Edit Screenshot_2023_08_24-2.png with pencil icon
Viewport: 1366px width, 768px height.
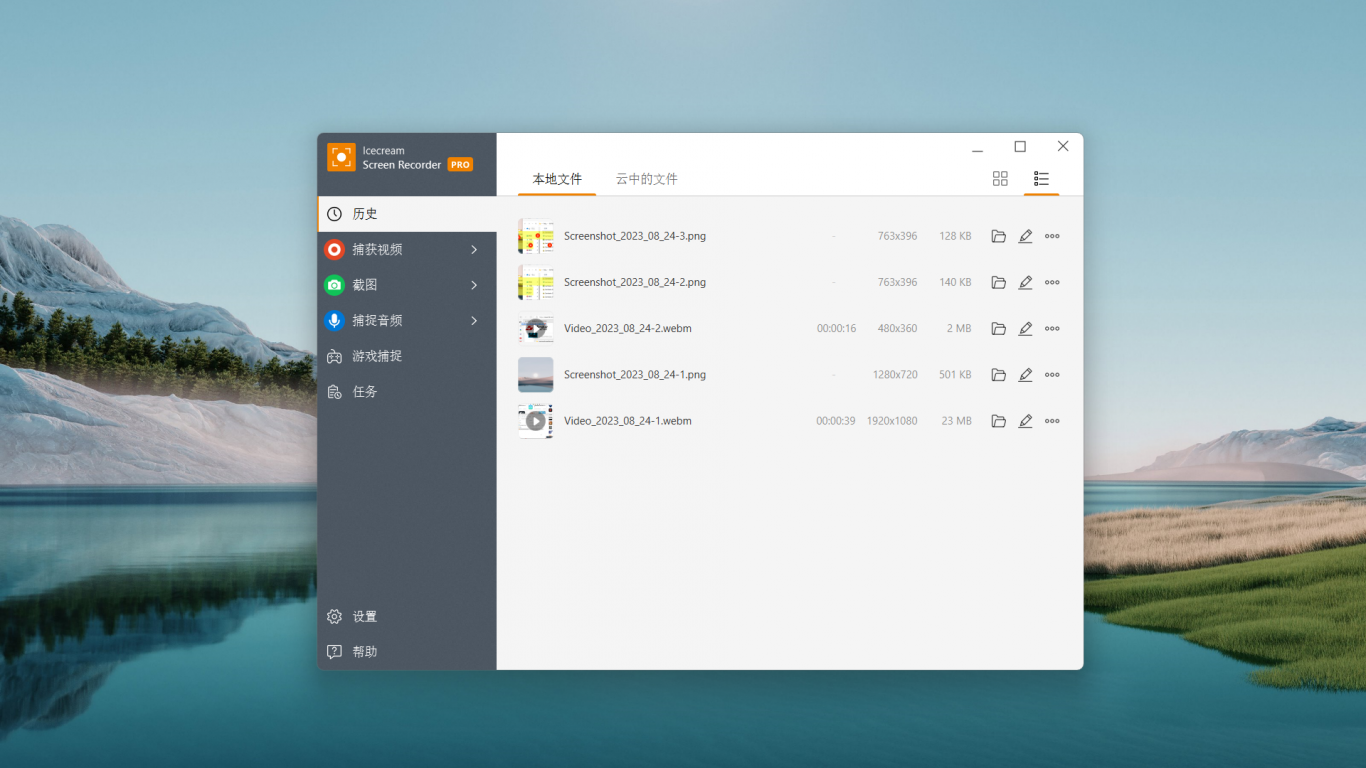pyautogui.click(x=1025, y=283)
